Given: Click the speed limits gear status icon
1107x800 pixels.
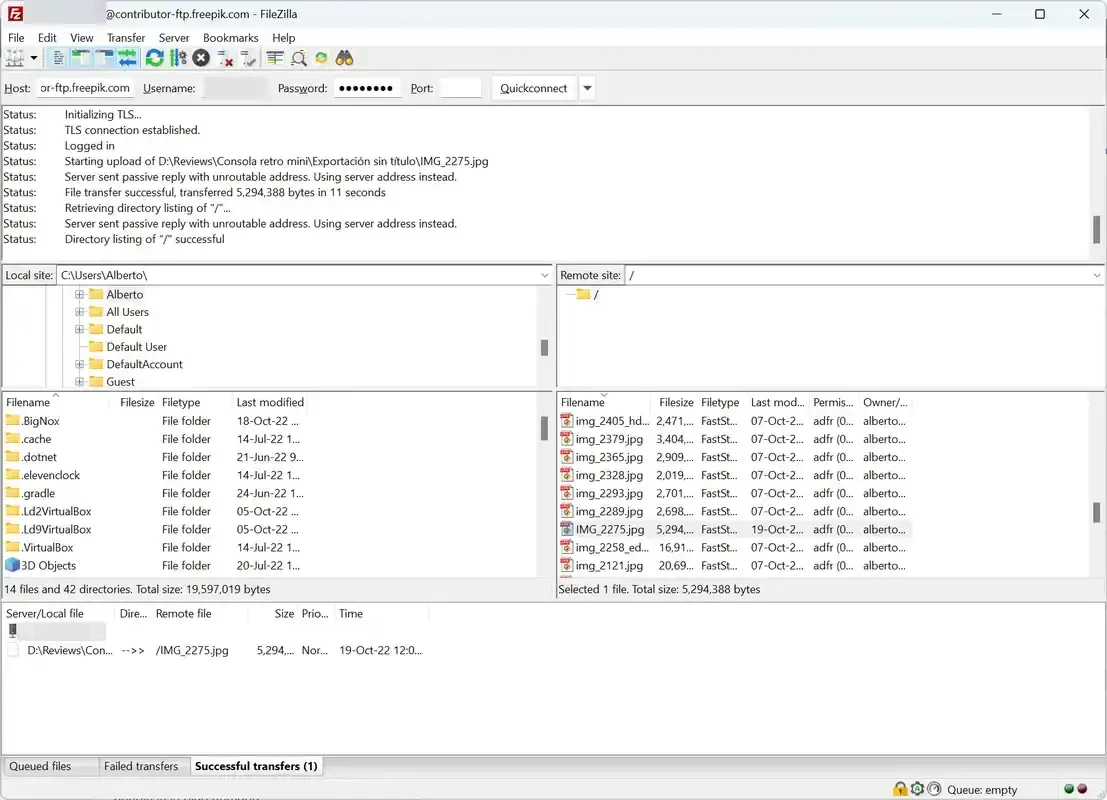Looking at the screenshot, I should point(917,789).
